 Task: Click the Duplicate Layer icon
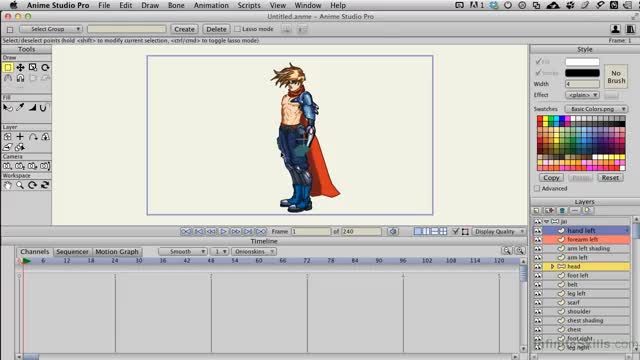tap(549, 211)
